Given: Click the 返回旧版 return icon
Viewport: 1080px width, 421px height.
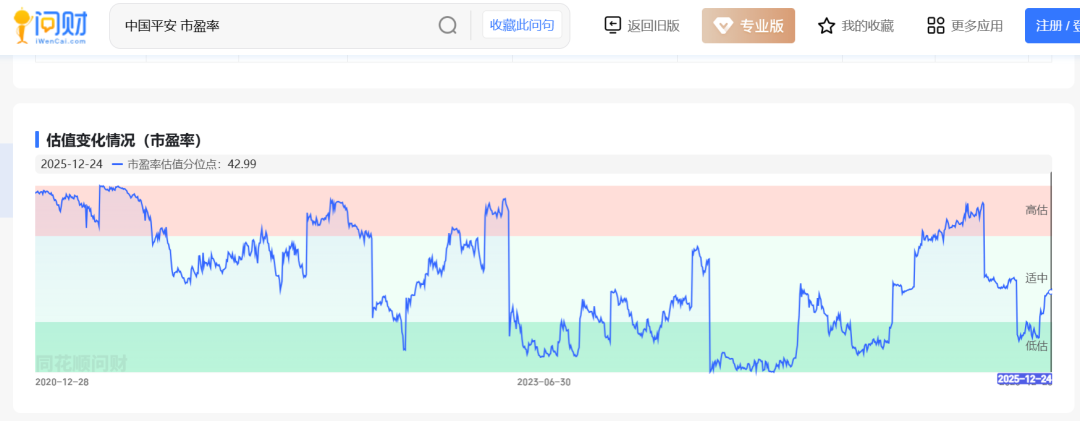Looking at the screenshot, I should point(613,25).
